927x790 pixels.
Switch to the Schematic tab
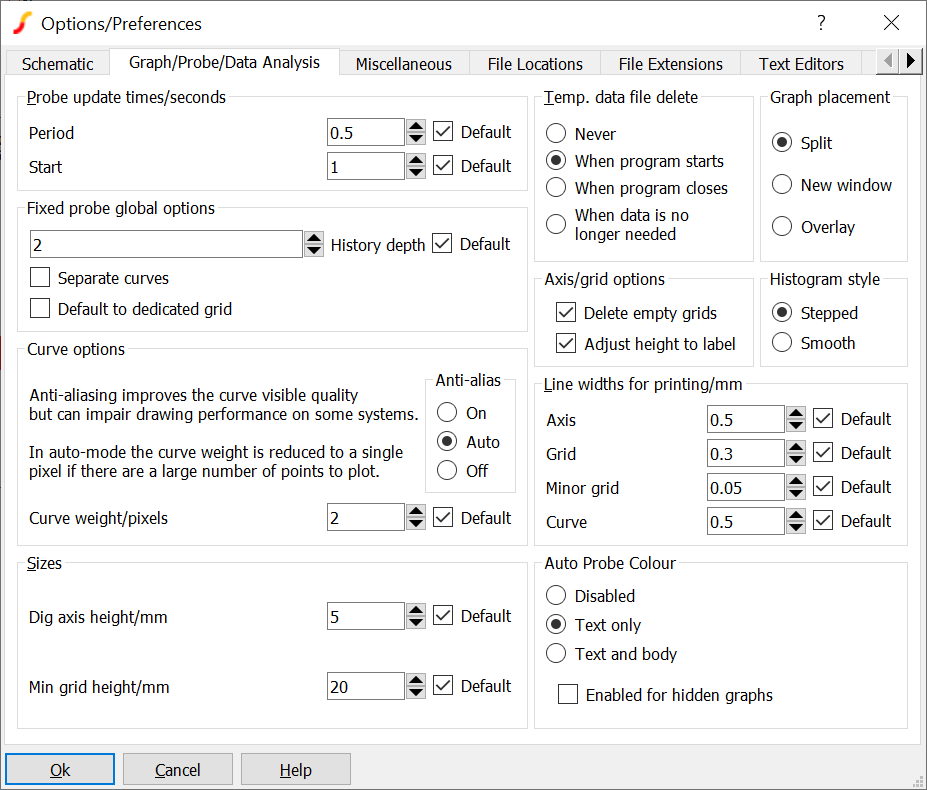click(x=58, y=64)
